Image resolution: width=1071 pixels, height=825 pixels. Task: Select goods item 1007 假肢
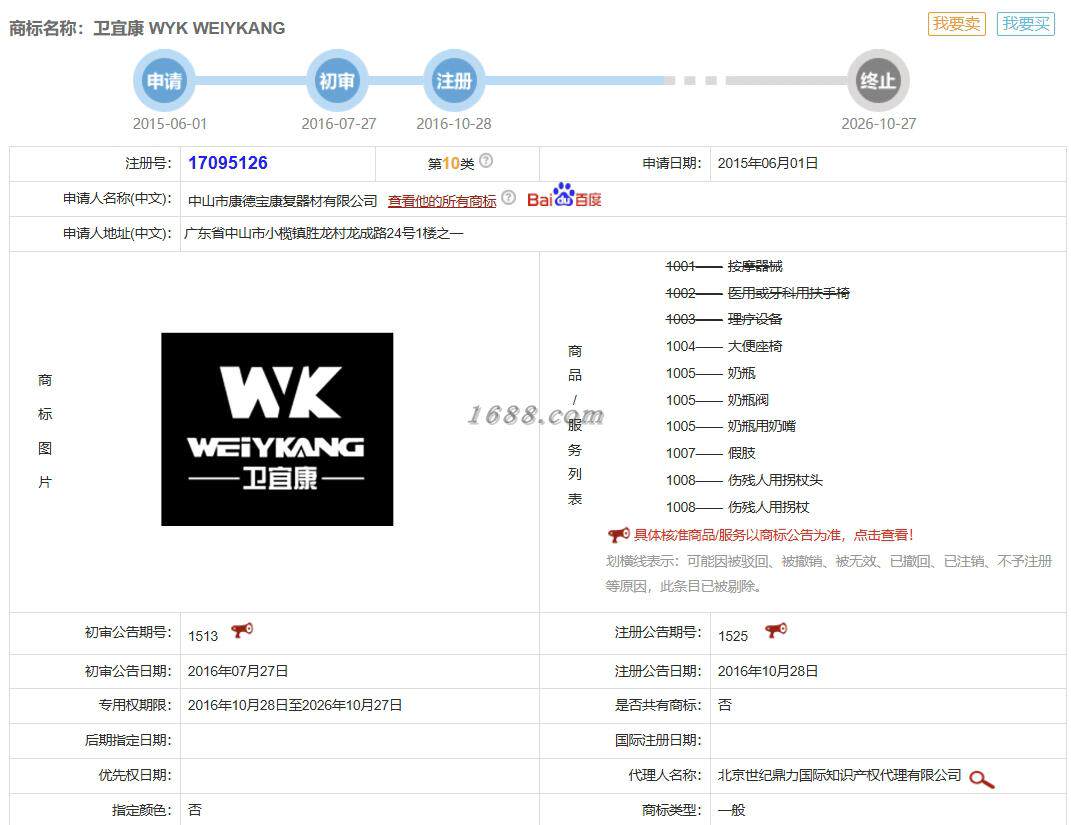[710, 453]
